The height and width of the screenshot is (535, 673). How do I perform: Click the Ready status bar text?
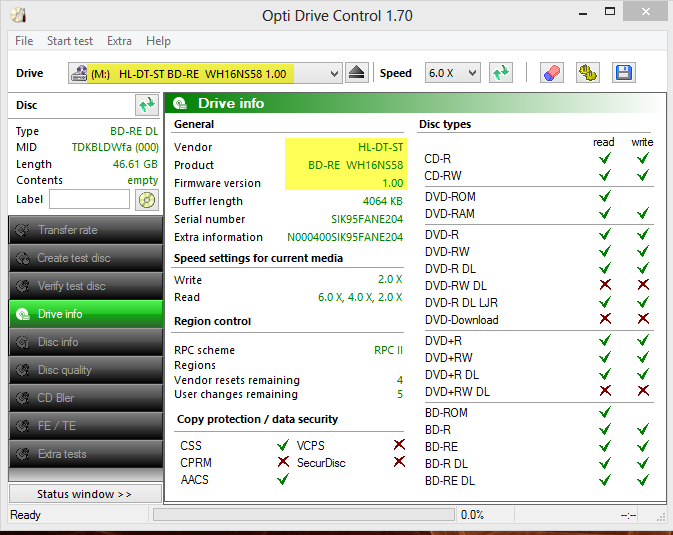[25, 515]
